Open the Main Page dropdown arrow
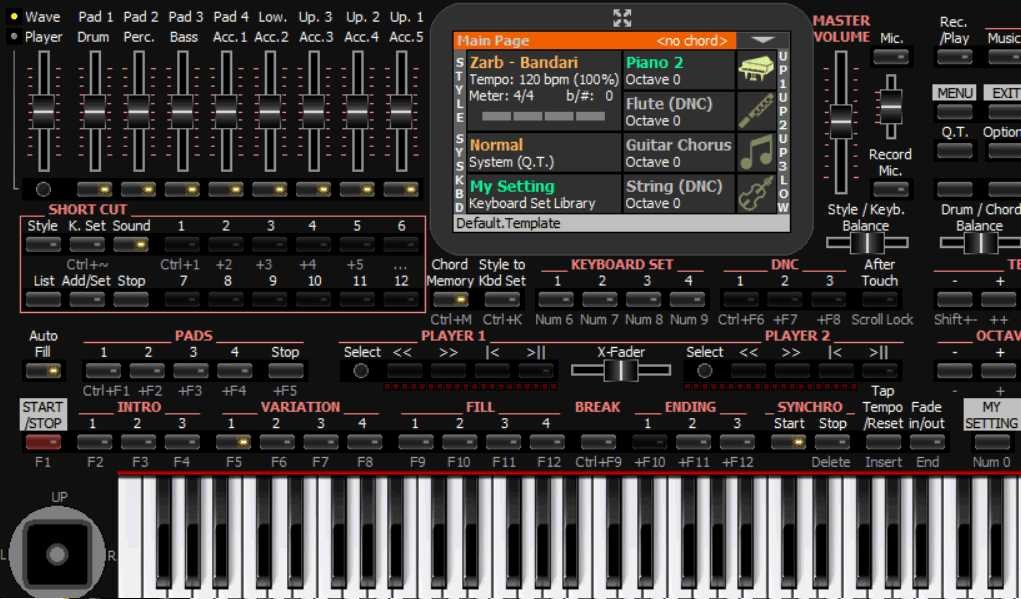Screen dimensions: 1021x599 pyautogui.click(x=764, y=41)
